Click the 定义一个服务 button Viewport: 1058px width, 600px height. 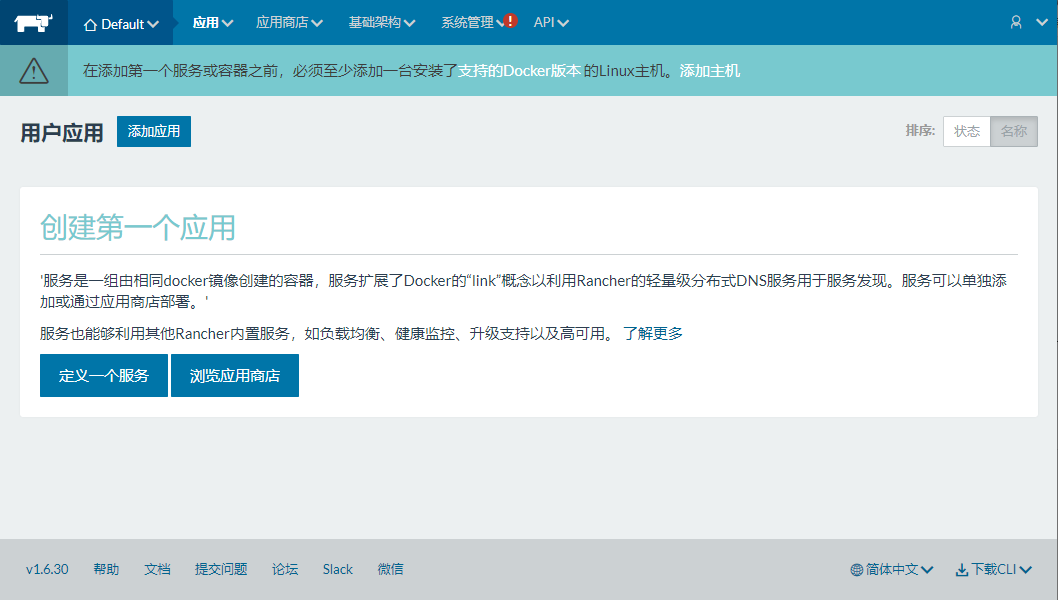point(104,375)
